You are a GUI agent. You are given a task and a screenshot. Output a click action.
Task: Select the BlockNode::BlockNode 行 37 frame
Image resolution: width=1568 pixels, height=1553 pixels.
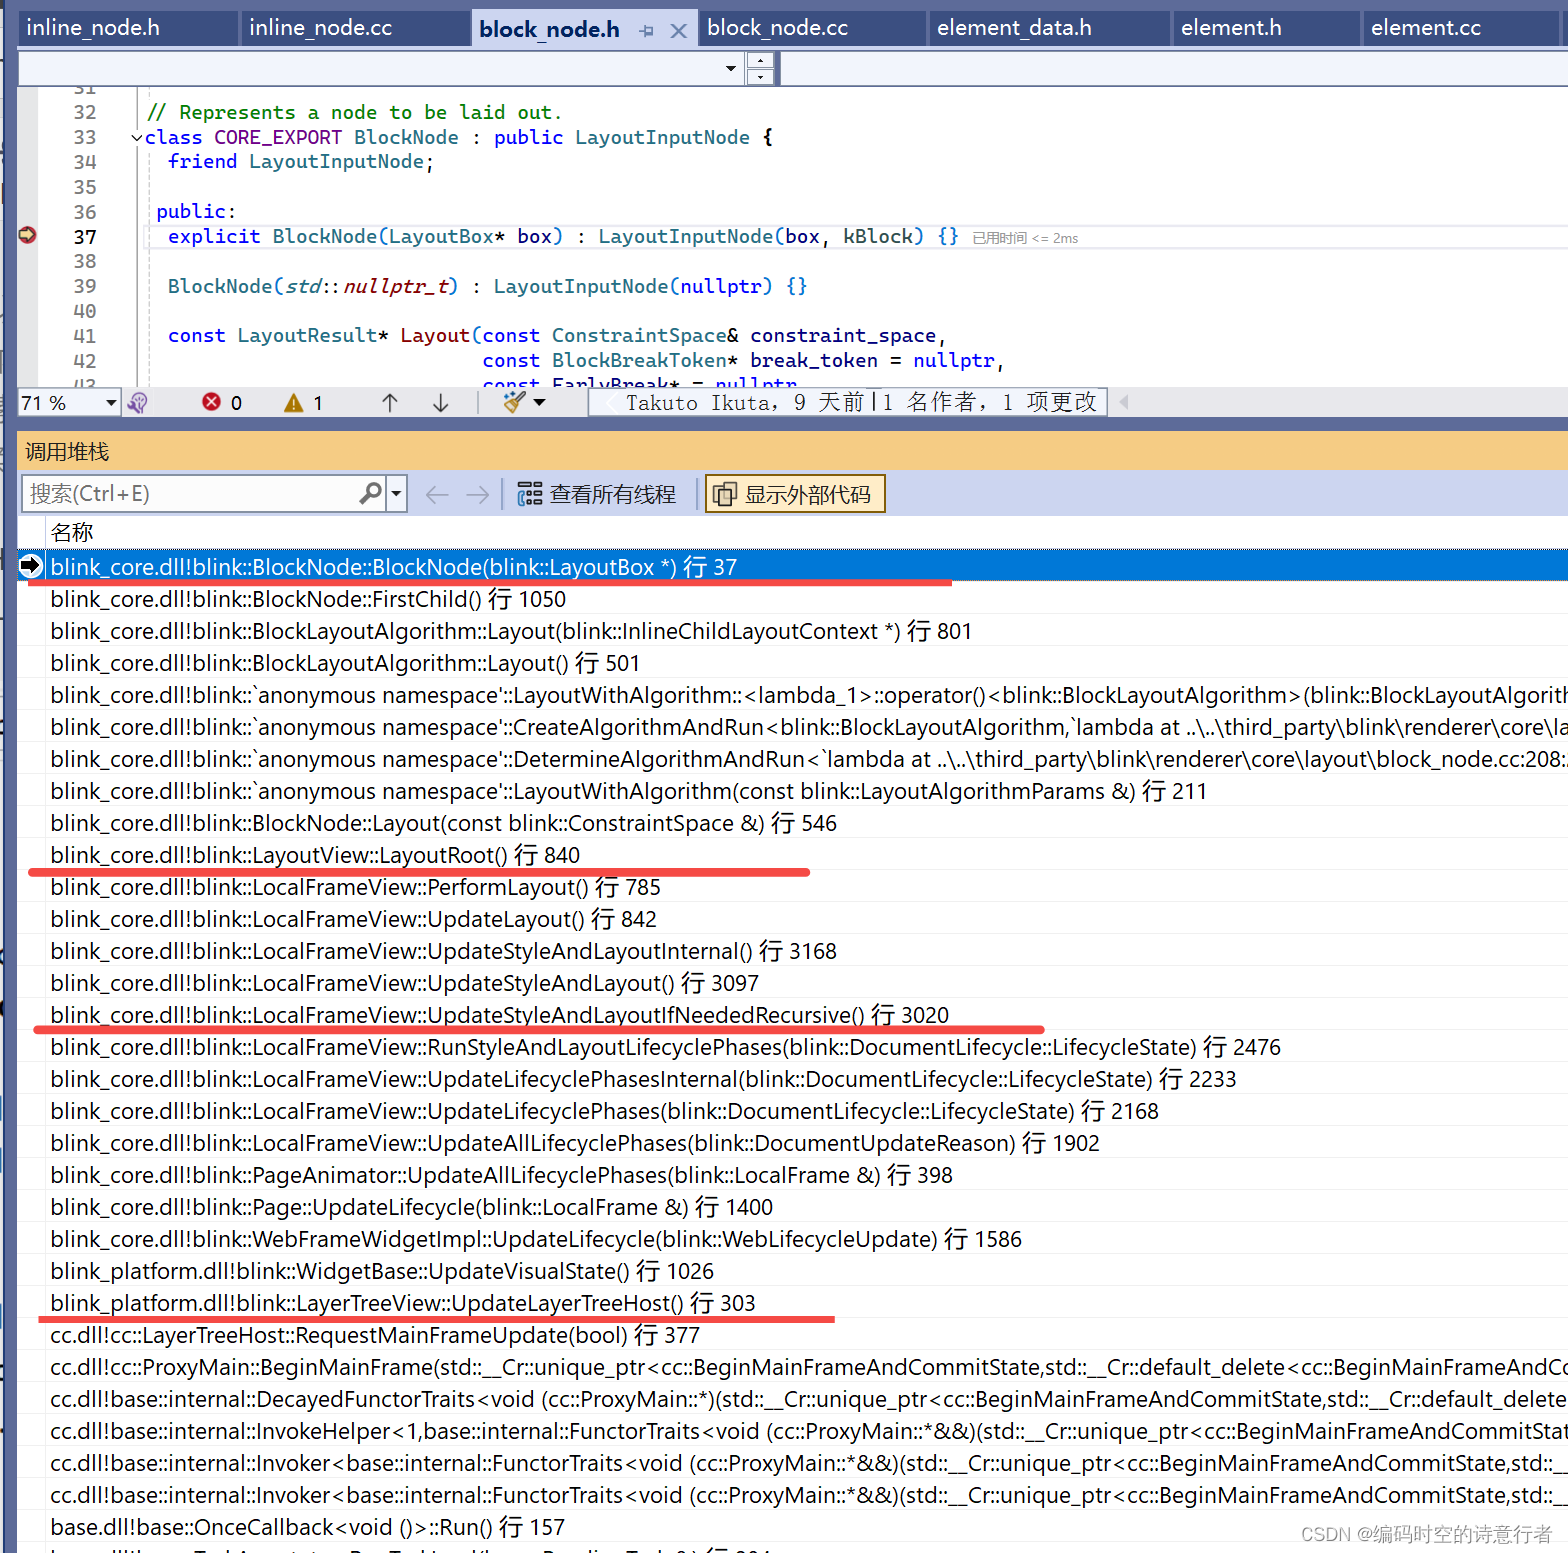click(807, 567)
